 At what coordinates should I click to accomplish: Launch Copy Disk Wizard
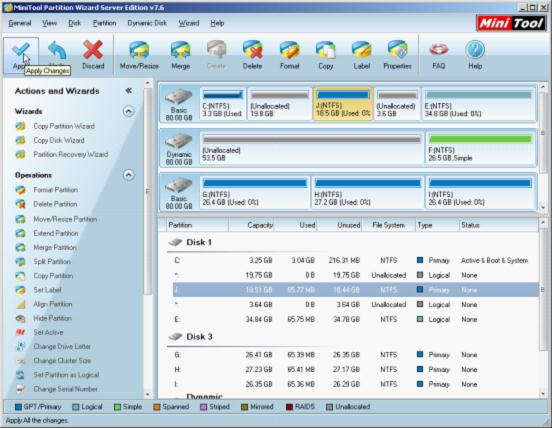click(59, 140)
